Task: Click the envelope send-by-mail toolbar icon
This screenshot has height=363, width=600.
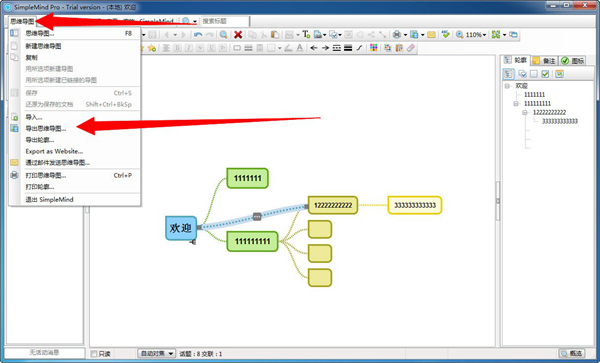Action: [431, 35]
